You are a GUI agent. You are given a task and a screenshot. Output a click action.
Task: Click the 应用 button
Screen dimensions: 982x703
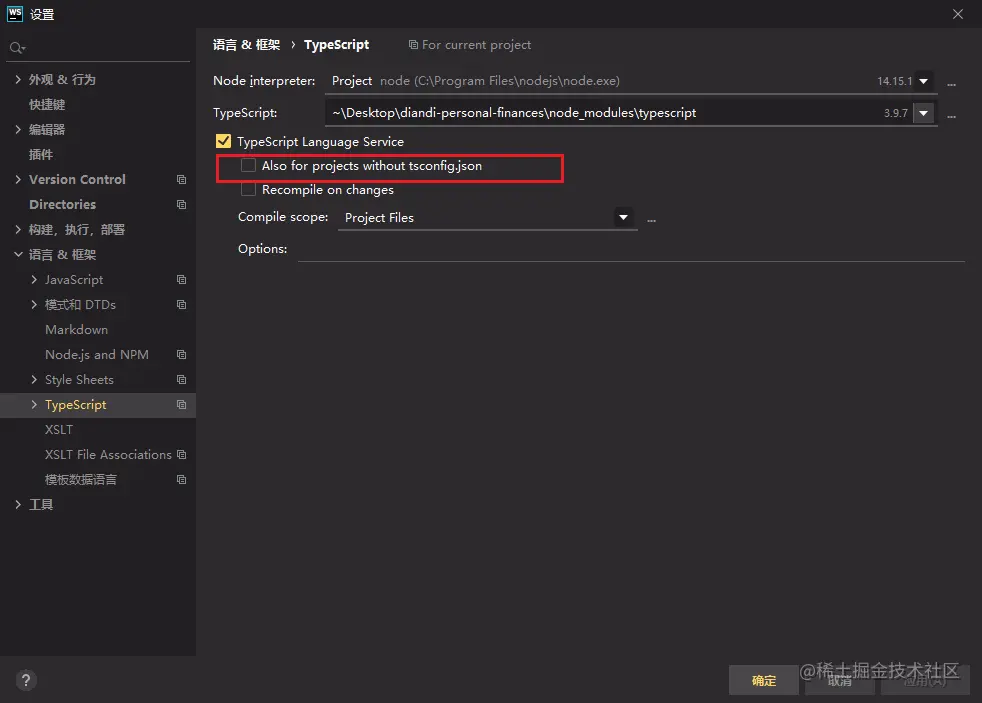coord(925,680)
